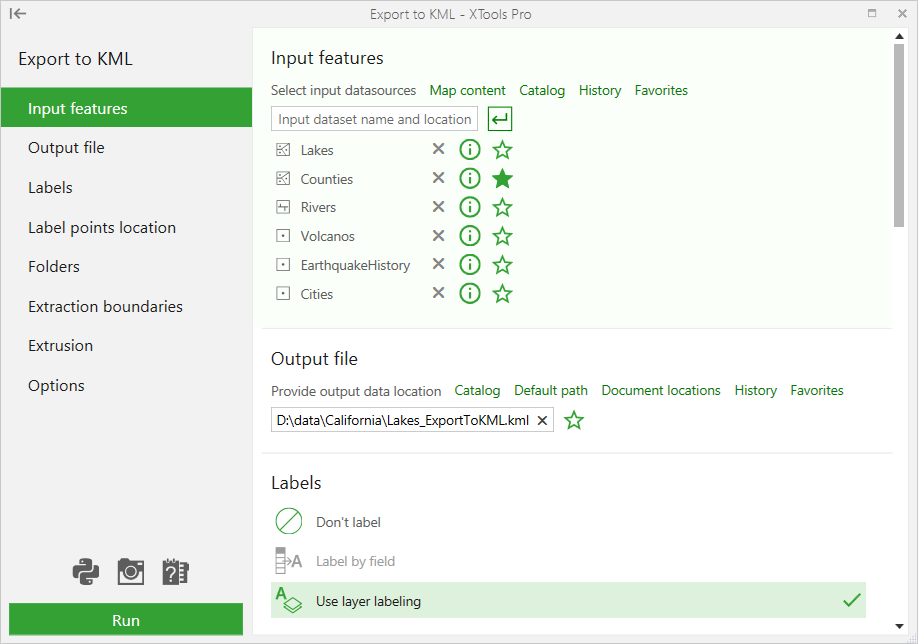Collapse the left panel with the arrow icon

tap(18, 13)
